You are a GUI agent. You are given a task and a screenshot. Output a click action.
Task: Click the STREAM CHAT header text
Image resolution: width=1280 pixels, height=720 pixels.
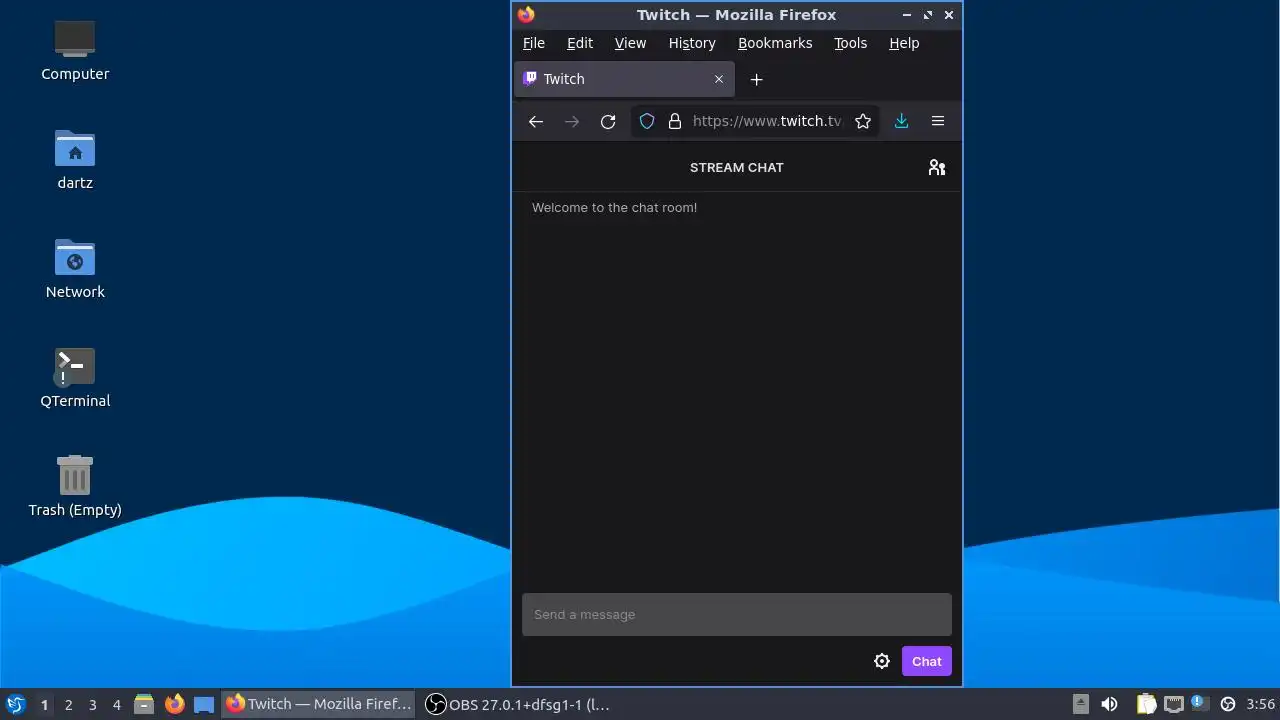(737, 167)
